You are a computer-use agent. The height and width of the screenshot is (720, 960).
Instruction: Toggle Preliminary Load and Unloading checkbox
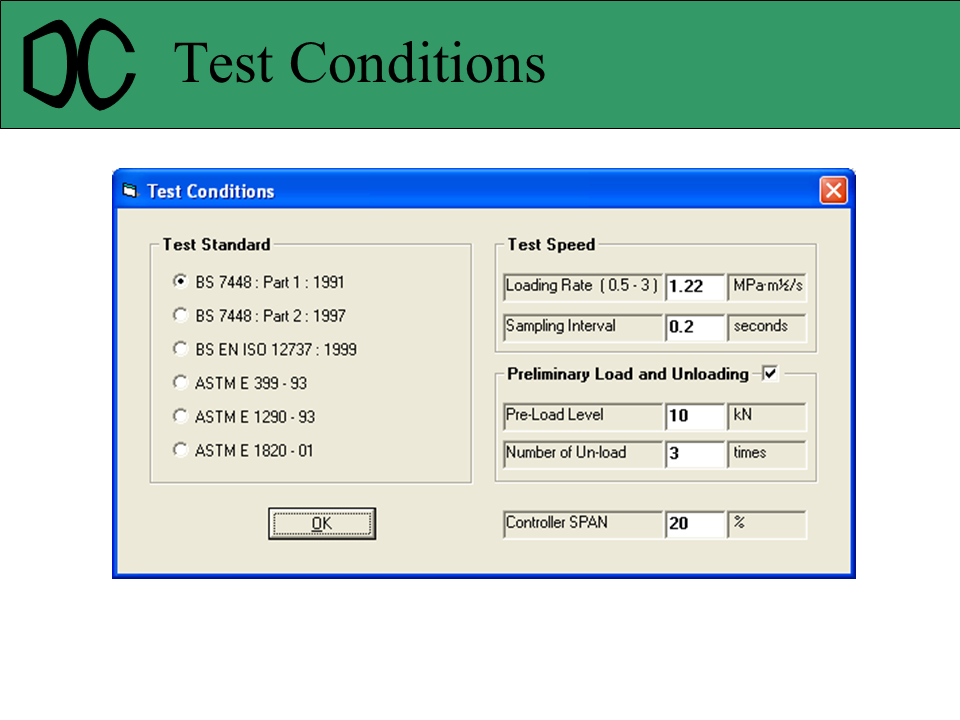770,374
